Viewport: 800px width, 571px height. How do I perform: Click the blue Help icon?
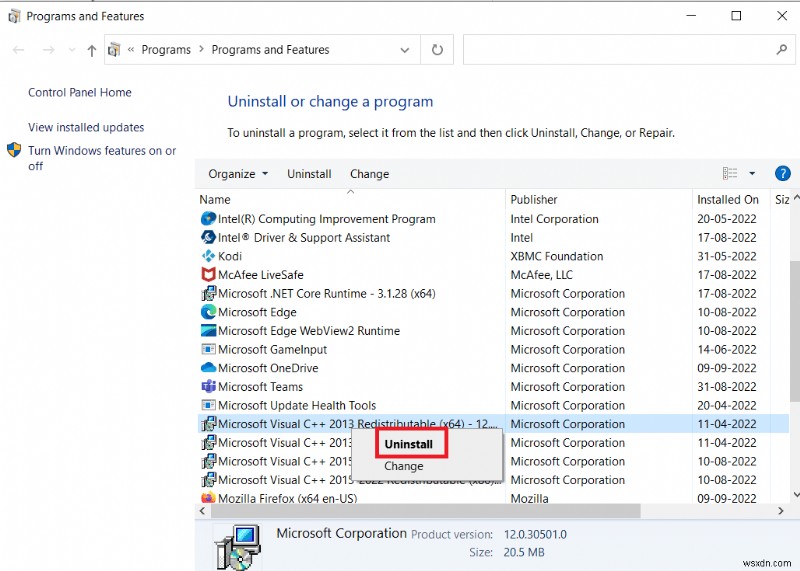point(783,173)
